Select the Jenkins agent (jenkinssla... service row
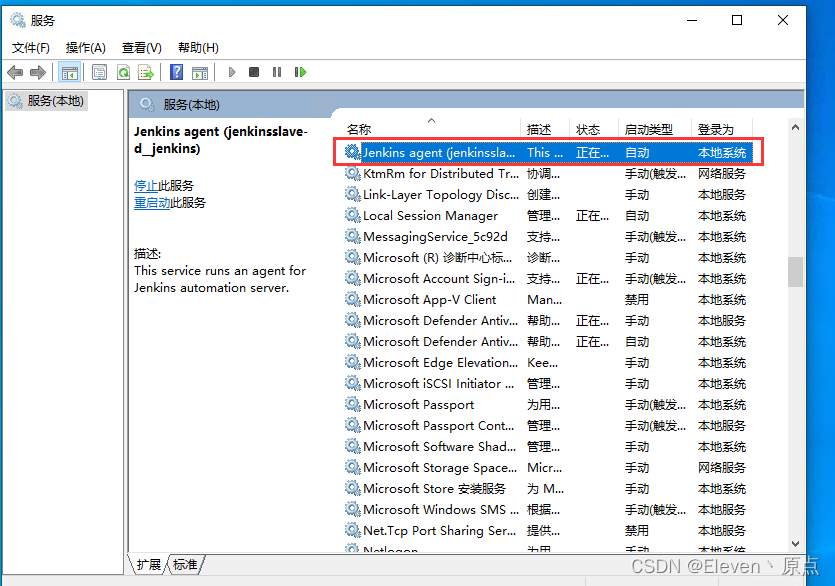The image size is (835, 586). tap(547, 152)
